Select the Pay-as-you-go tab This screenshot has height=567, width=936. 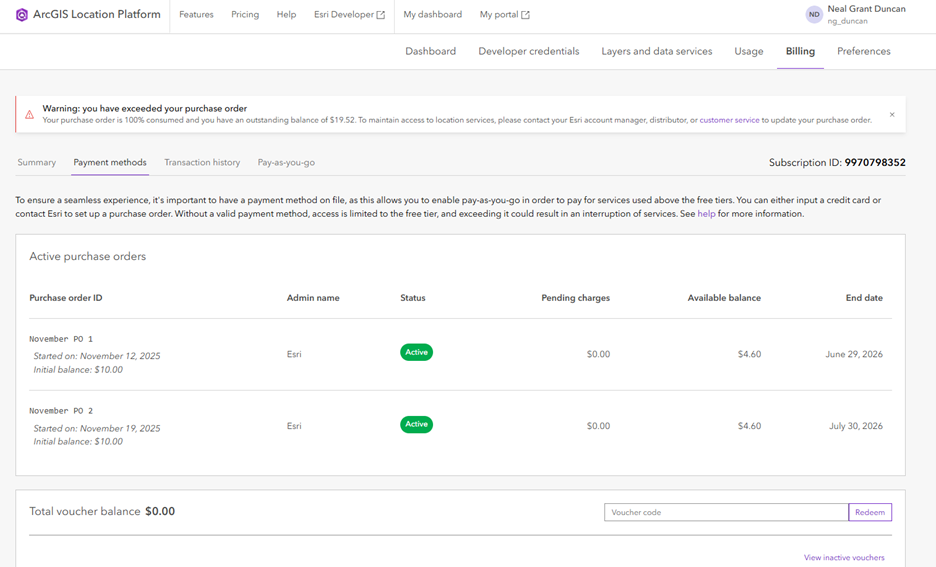coord(286,162)
